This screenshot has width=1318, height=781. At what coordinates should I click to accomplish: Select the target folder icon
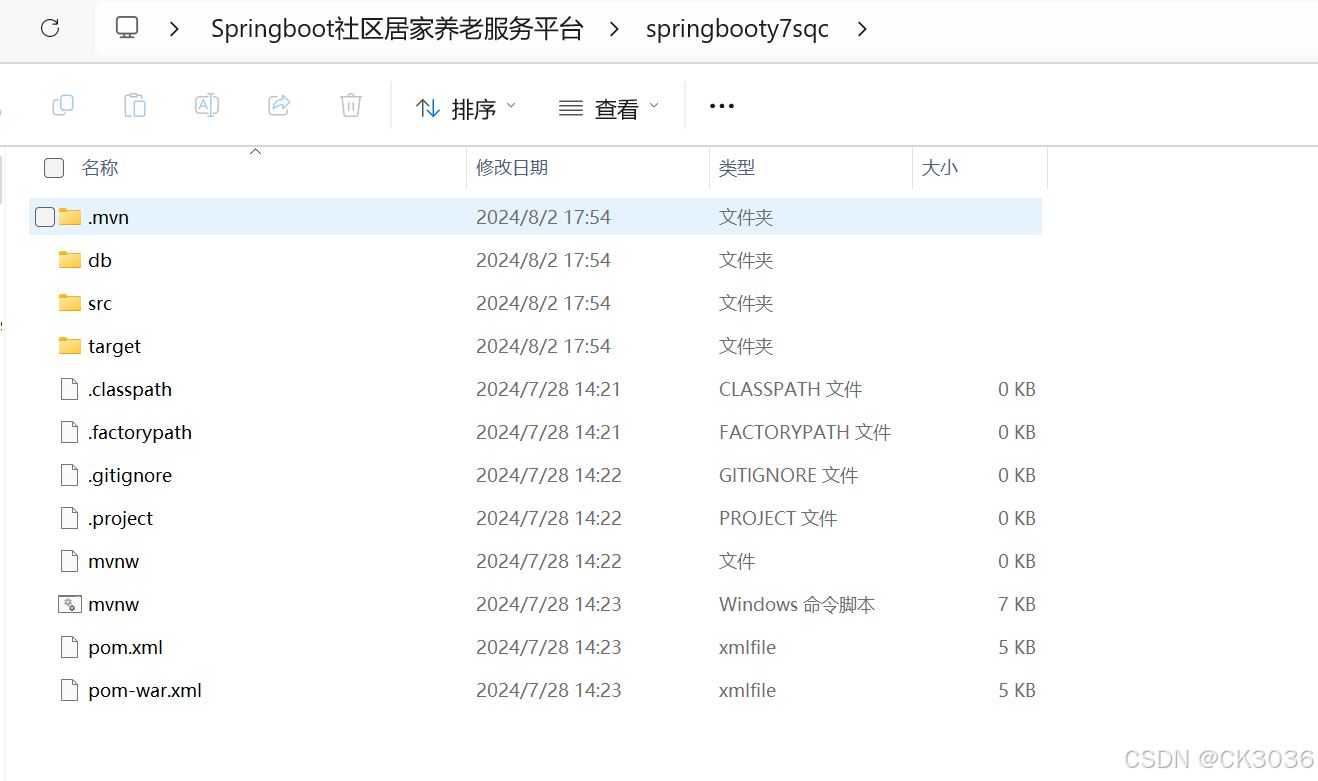pyautogui.click(x=70, y=346)
